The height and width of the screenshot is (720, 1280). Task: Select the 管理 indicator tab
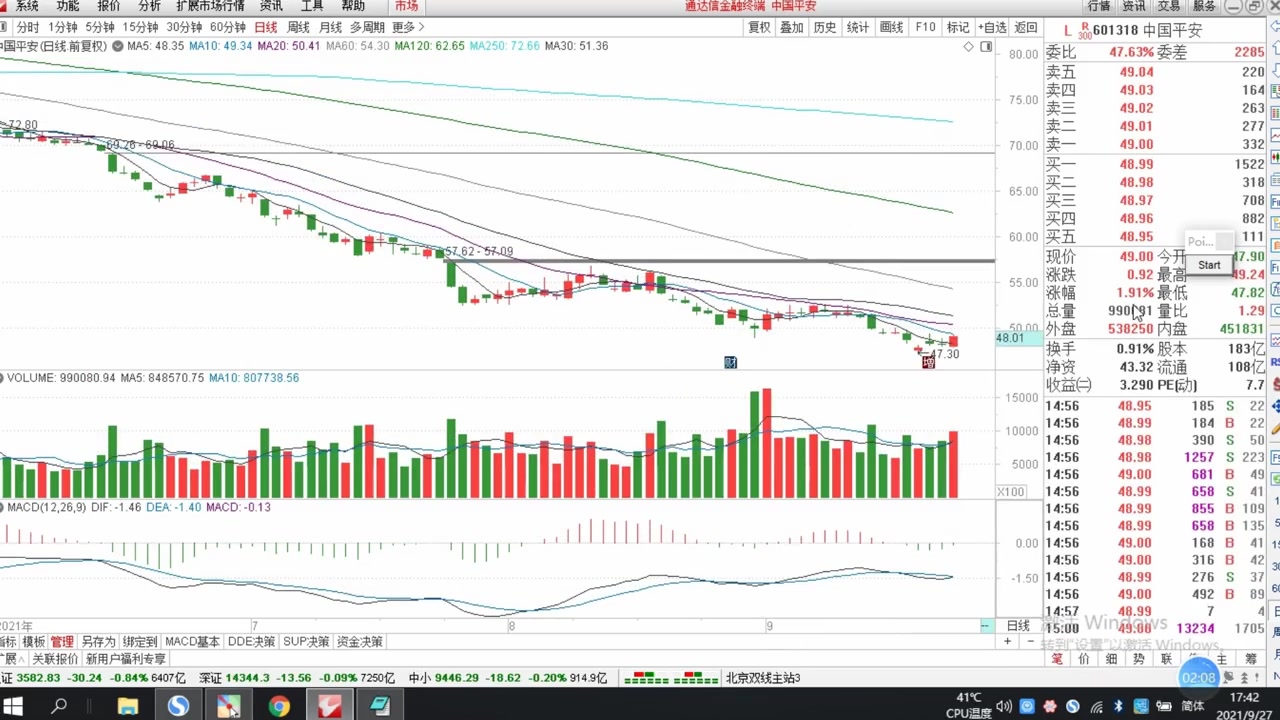(62, 641)
